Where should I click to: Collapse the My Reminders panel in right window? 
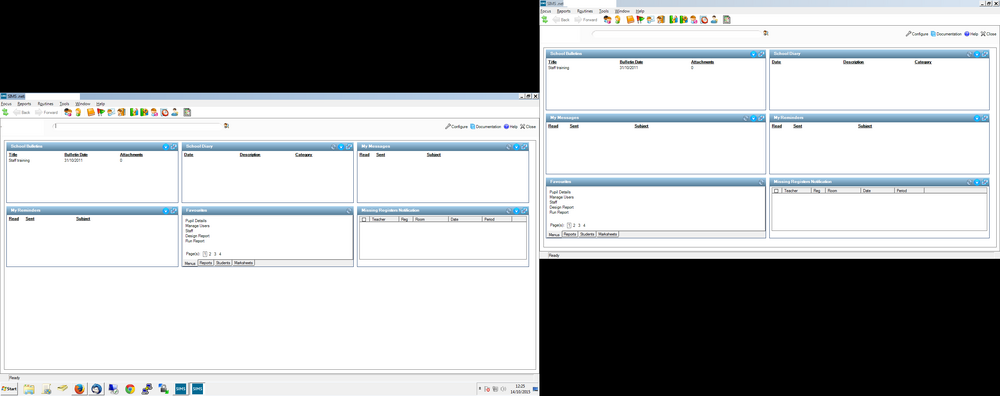[976, 118]
